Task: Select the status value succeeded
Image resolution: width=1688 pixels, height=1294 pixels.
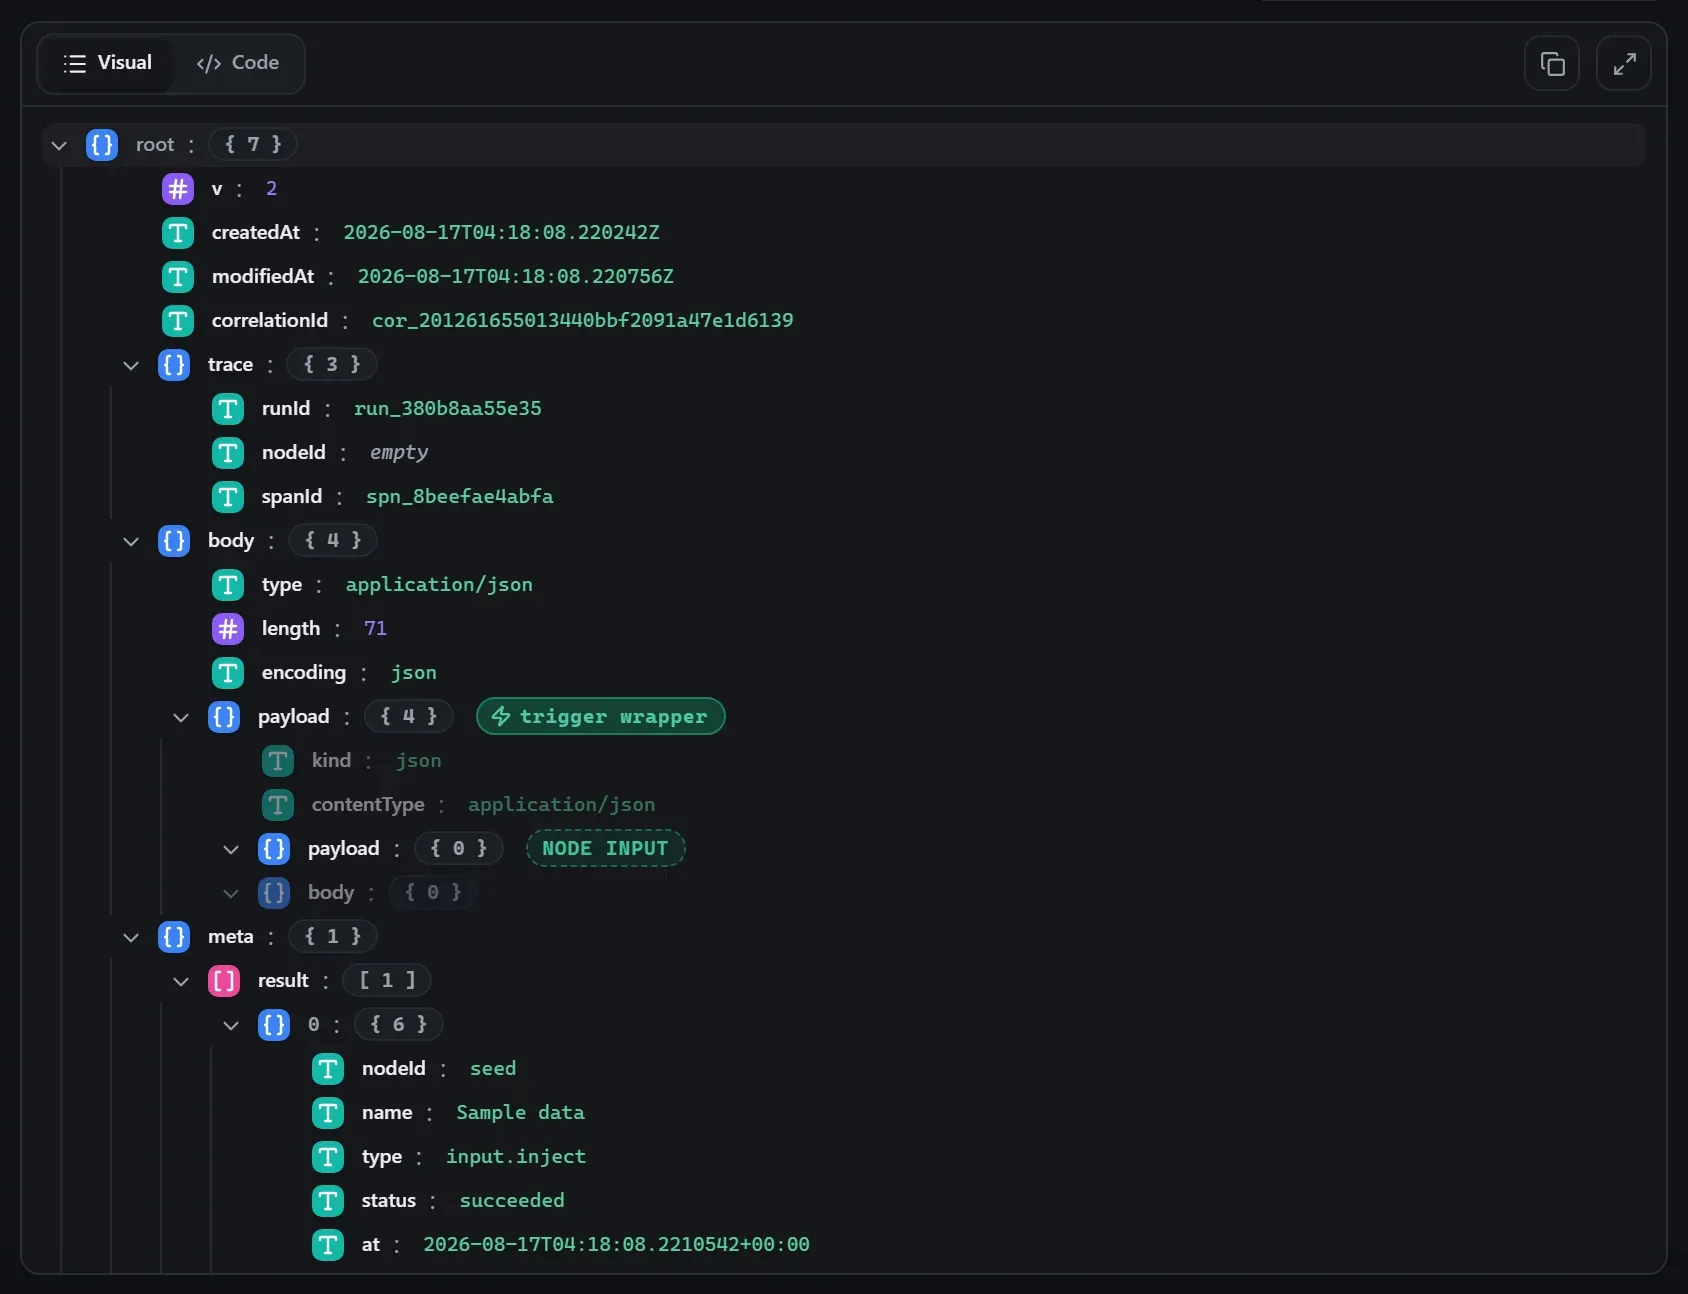Action: pyautogui.click(x=512, y=1200)
